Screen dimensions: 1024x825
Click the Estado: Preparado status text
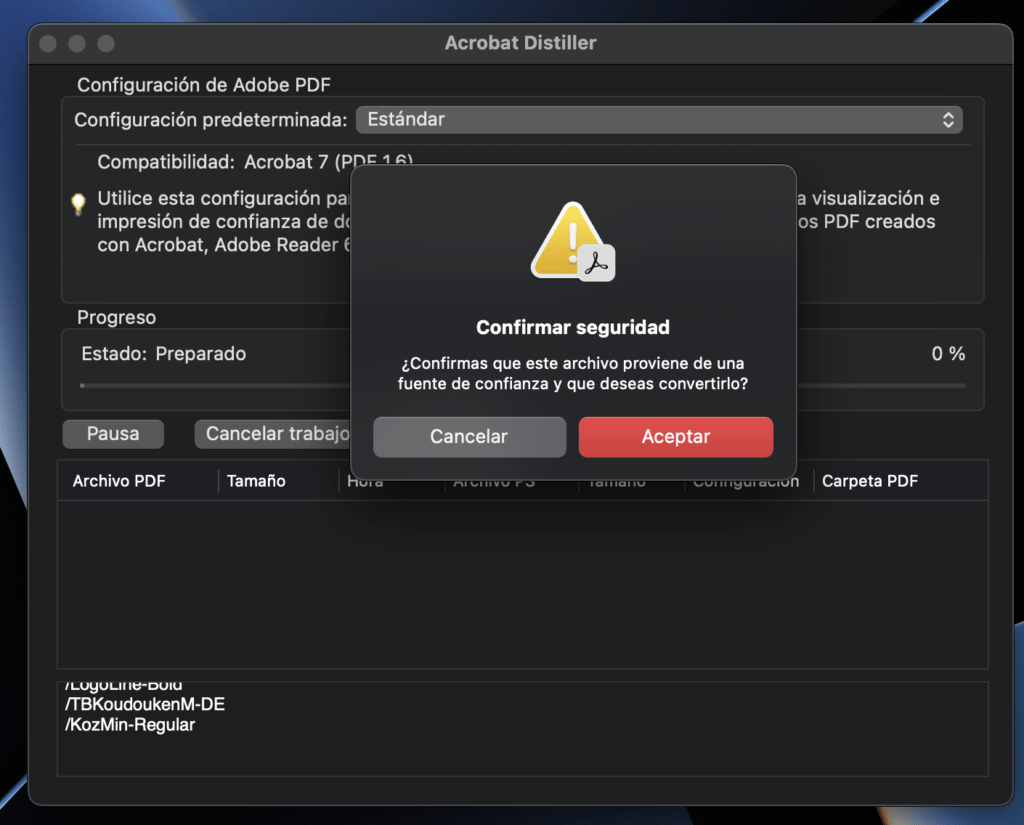click(163, 353)
